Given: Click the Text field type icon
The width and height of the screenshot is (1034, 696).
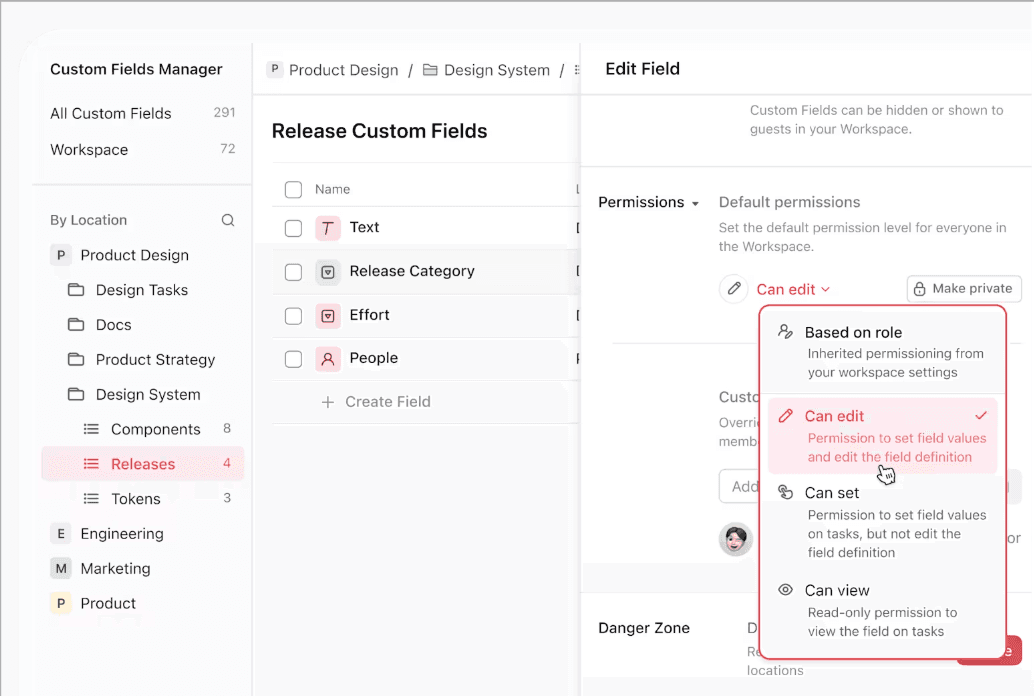Looking at the screenshot, I should [x=328, y=228].
